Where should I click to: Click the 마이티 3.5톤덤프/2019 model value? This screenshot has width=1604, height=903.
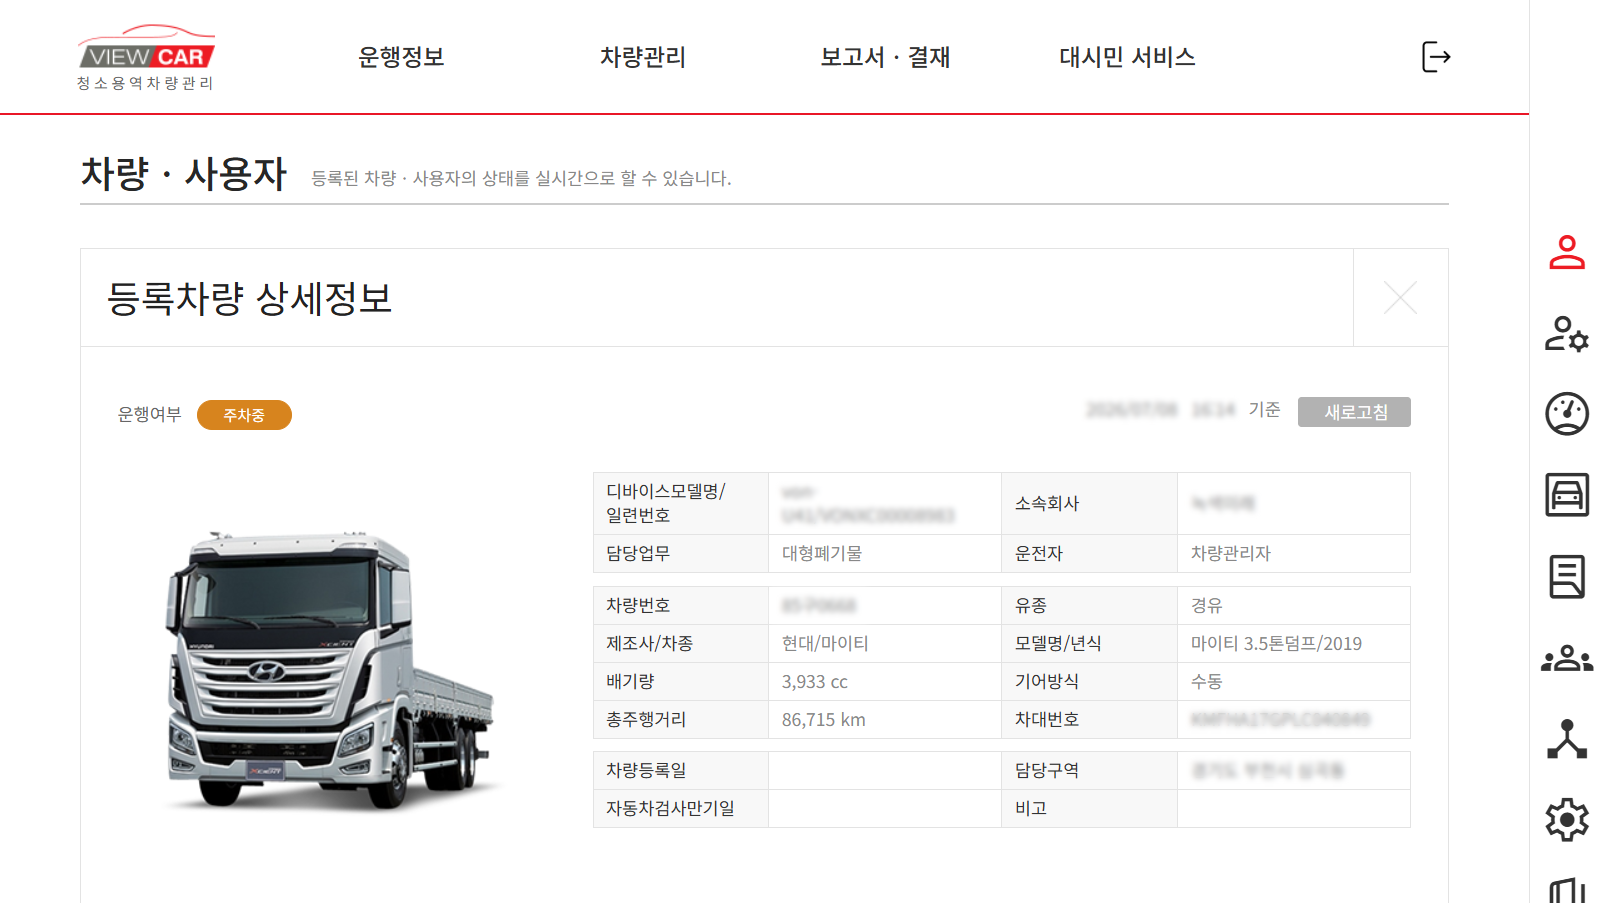[x=1276, y=644]
